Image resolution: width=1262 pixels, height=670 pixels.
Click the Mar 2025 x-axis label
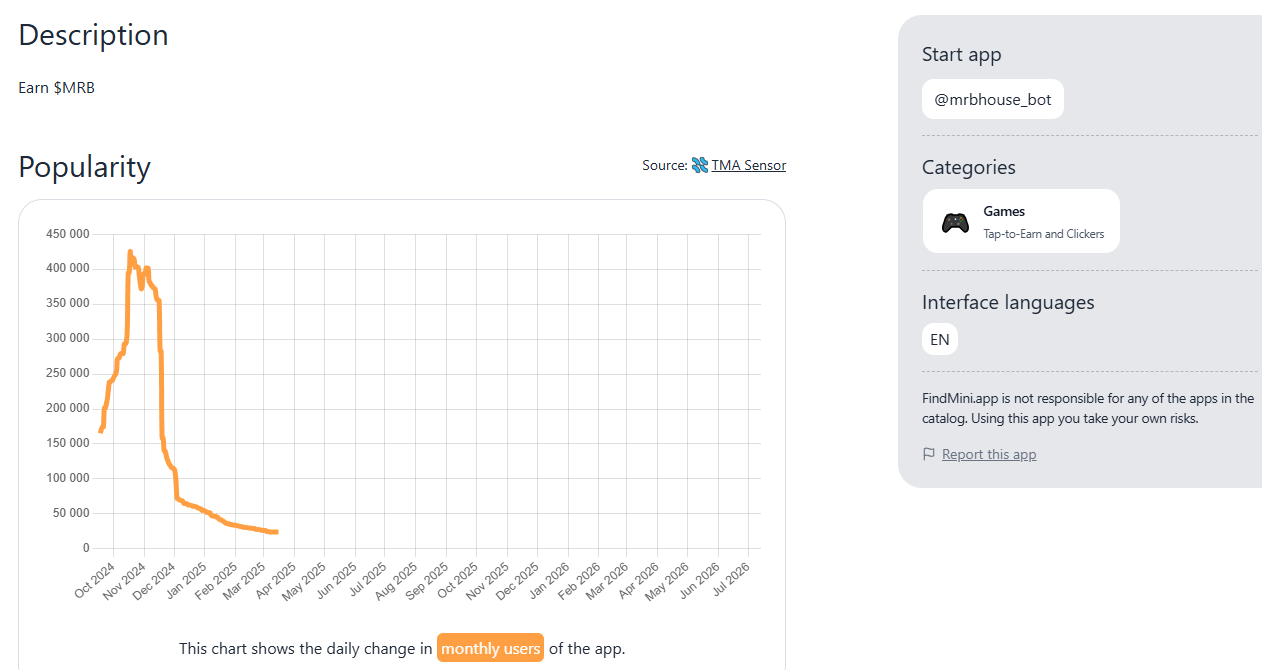point(246,580)
